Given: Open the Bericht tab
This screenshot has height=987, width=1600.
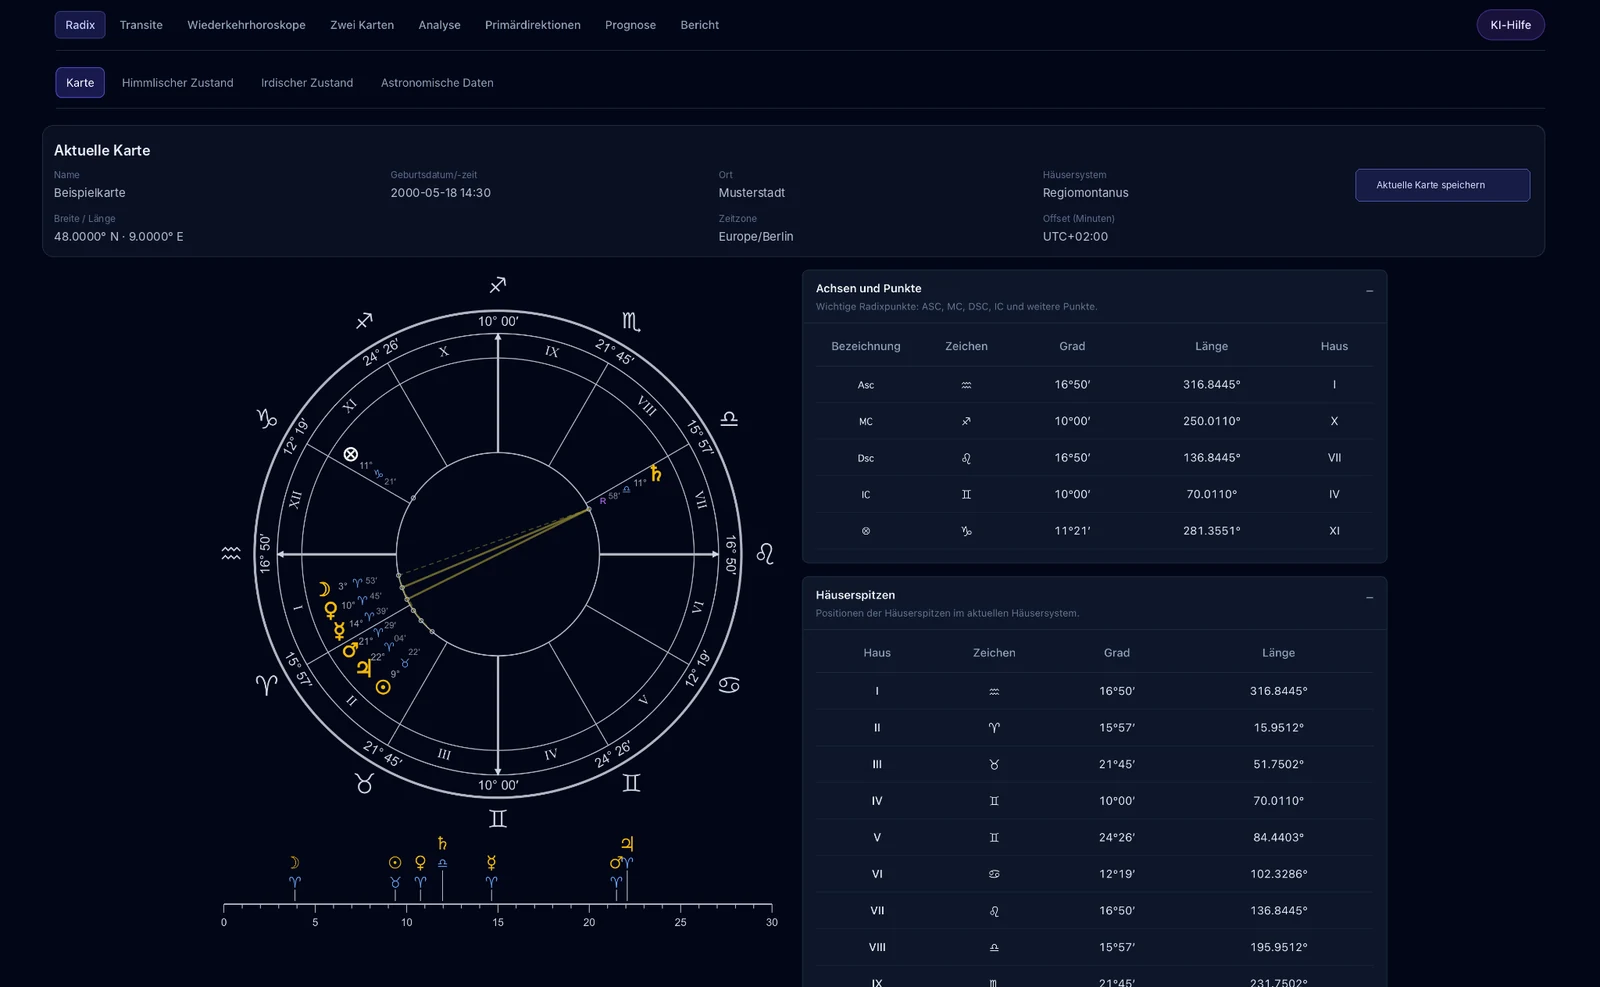Looking at the screenshot, I should click(699, 25).
